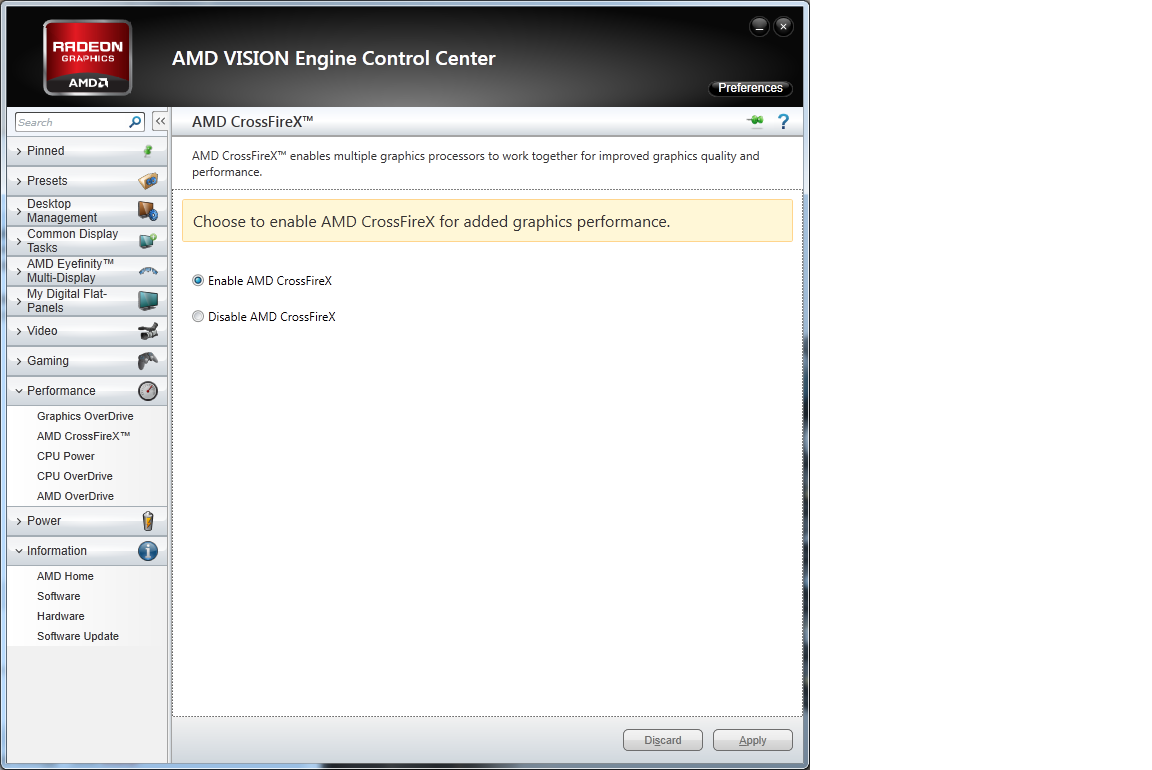Viewport: 1152px width, 770px height.
Task: Select Disable AMD CrossFireX radio button
Action: point(198,317)
